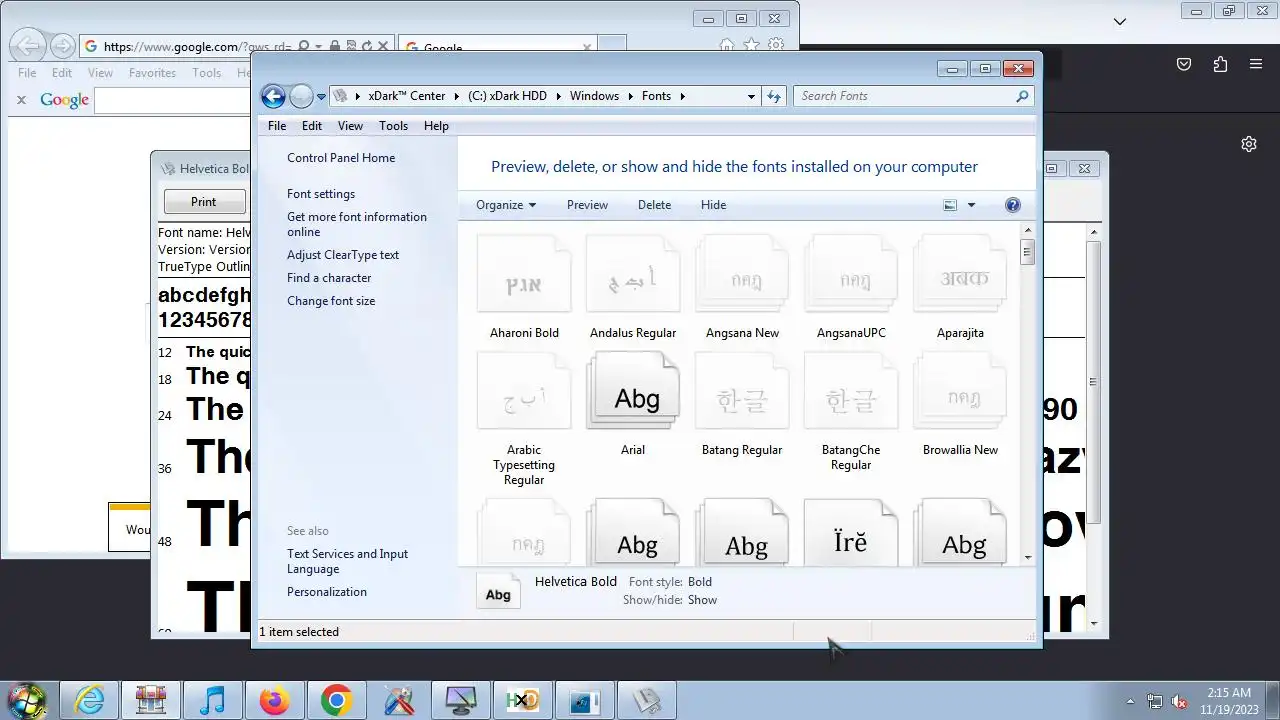Viewport: 1280px width, 720px height.
Task: Open Firefox extensions puzzle icon
Action: coord(1220,64)
